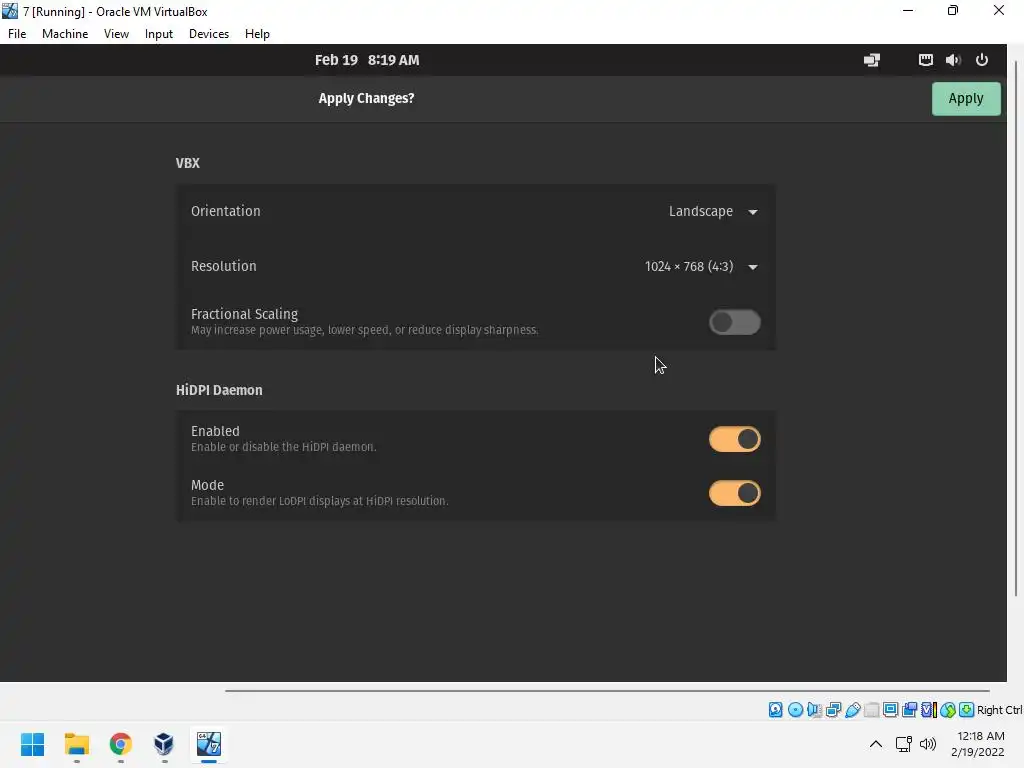Open the Machine menu
Image resolution: width=1024 pixels, height=768 pixels.
65,34
